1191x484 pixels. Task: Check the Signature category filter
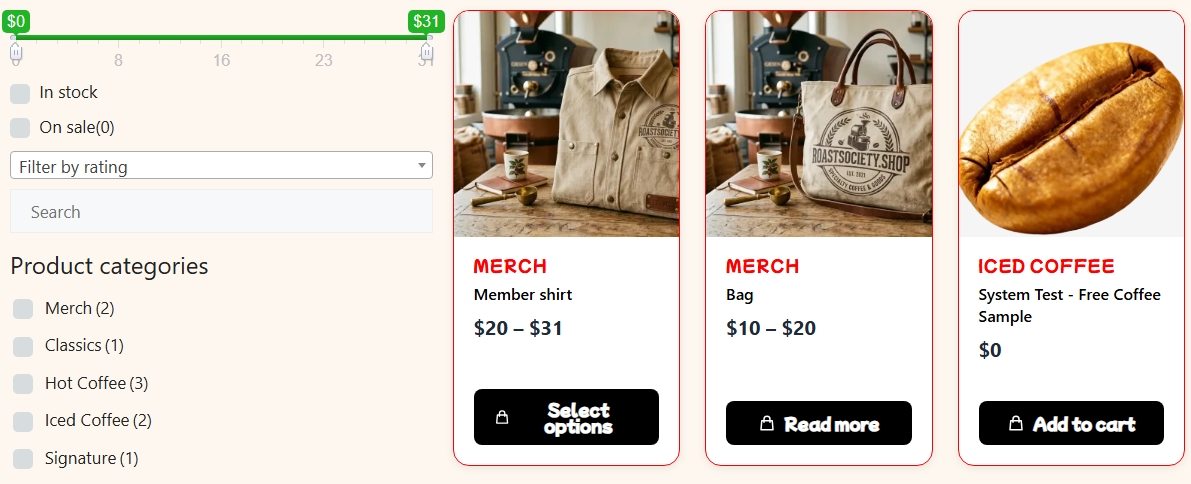(23, 459)
